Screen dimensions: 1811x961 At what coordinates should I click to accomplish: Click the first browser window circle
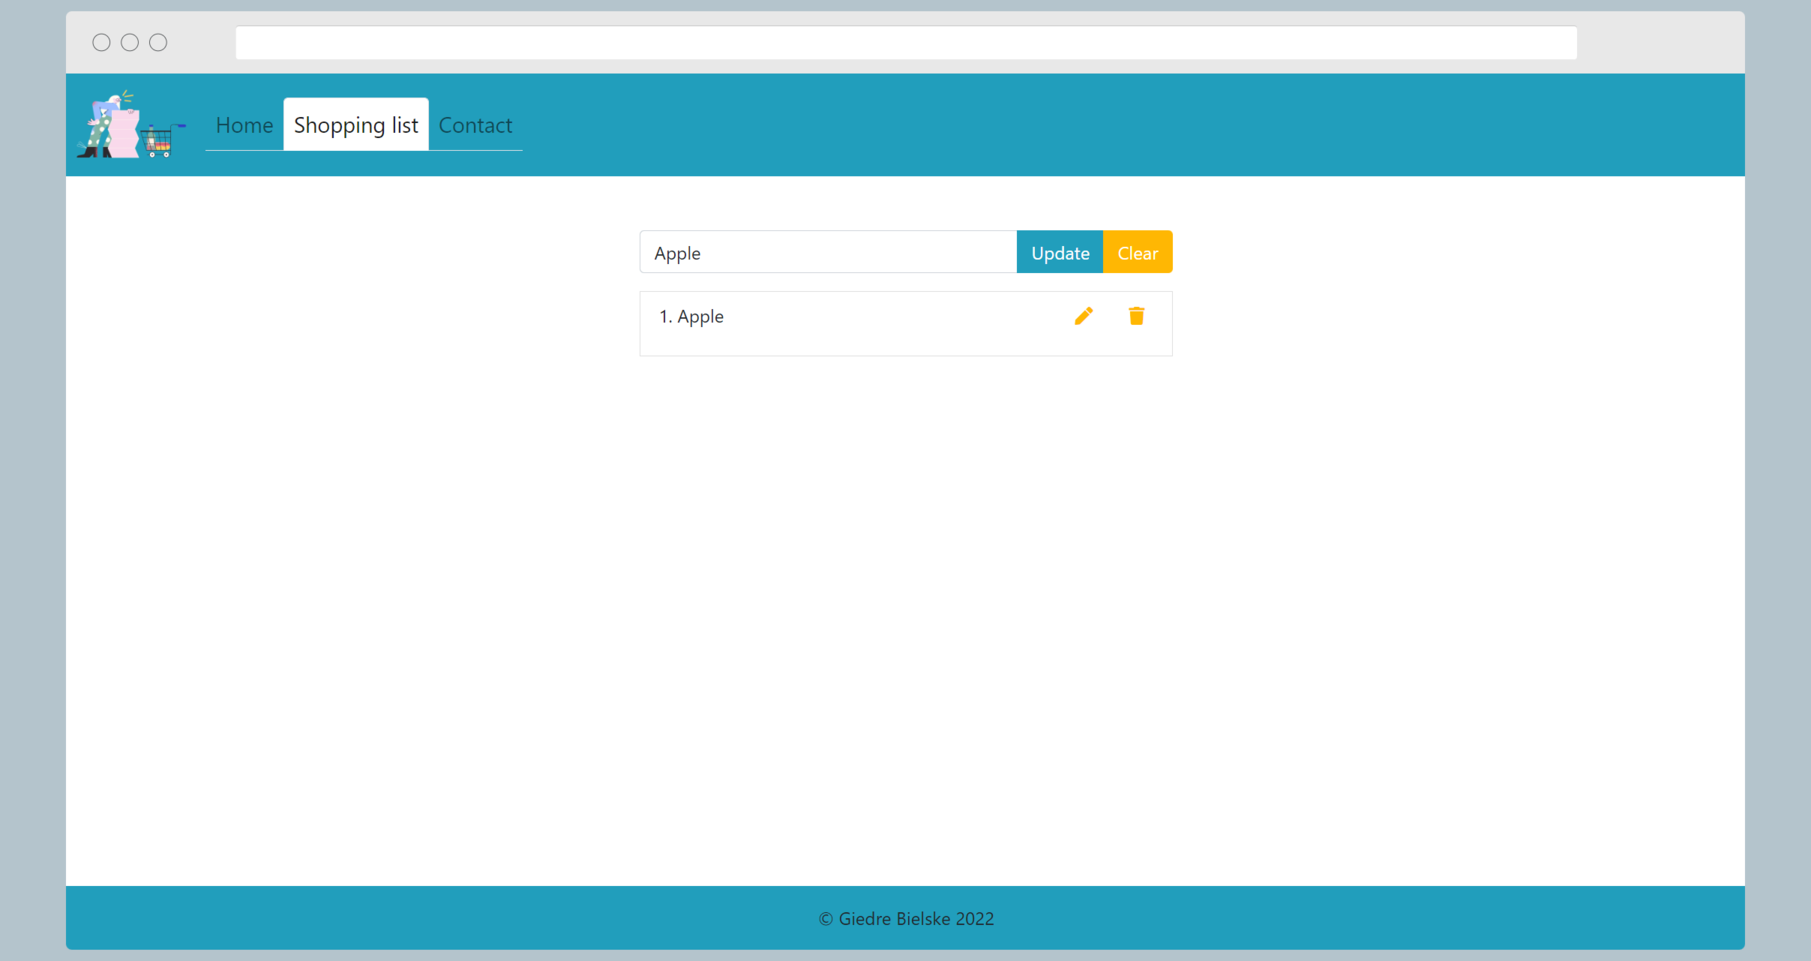101,42
